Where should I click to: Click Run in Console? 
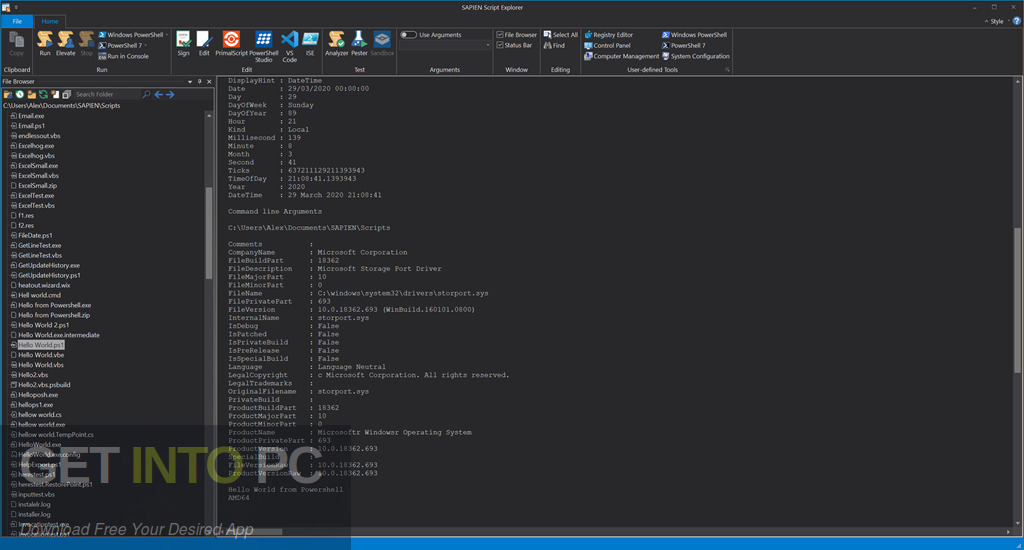click(x=123, y=56)
